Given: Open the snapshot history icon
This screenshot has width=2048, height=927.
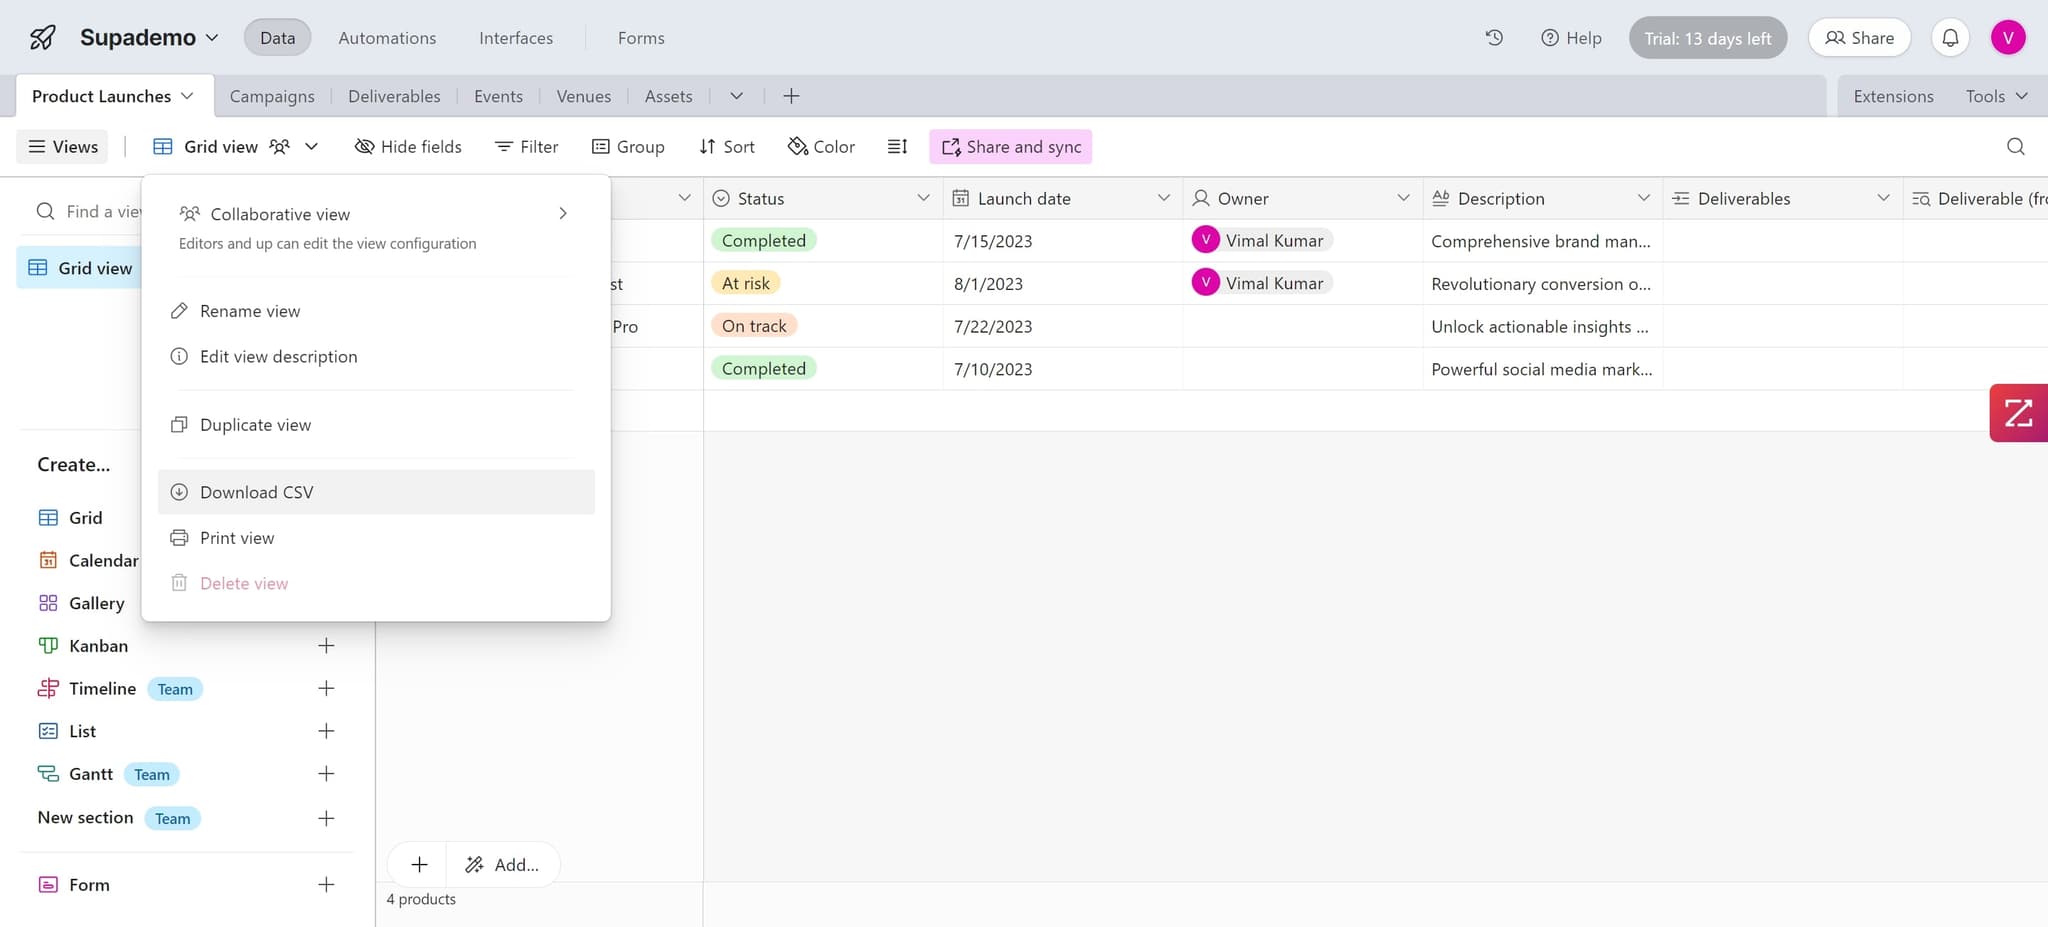Looking at the screenshot, I should (x=1493, y=37).
